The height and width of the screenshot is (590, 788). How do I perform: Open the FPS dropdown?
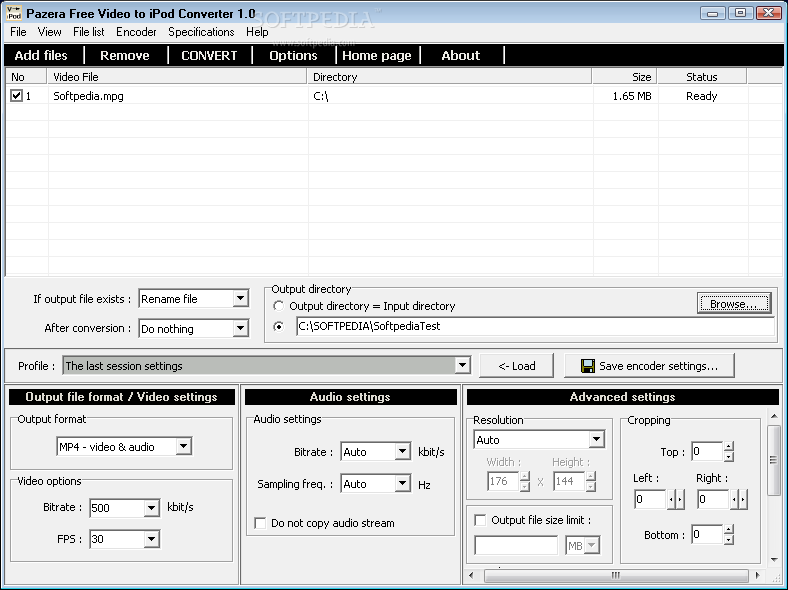[x=151, y=539]
